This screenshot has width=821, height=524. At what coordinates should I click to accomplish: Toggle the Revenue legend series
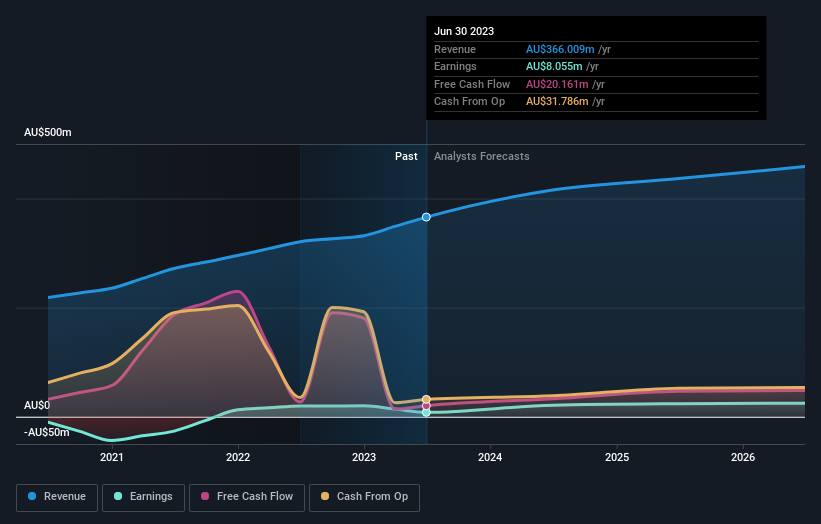(x=57, y=497)
